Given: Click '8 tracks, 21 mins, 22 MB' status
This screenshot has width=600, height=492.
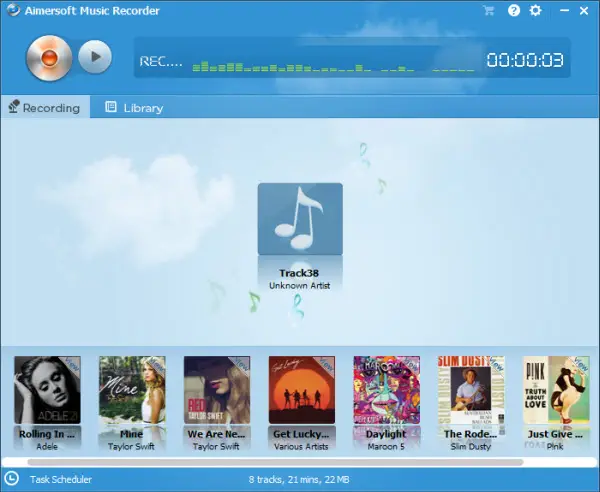Looking at the screenshot, I should 299,479.
